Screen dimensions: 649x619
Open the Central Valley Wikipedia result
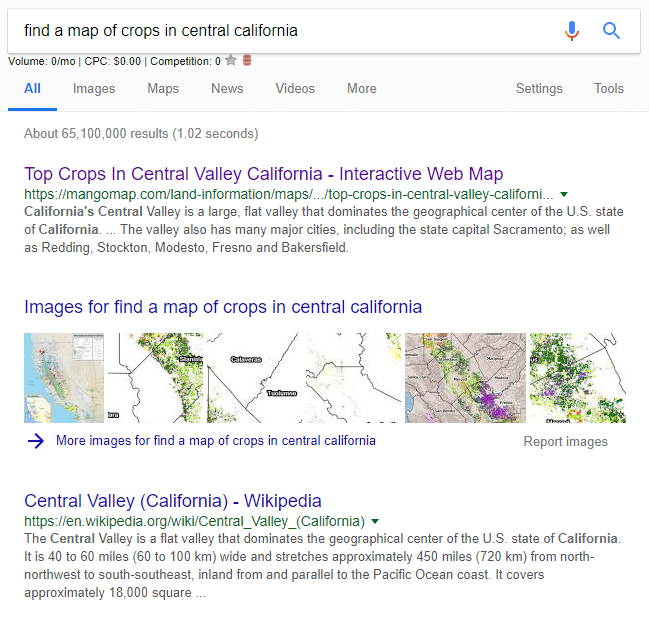173,501
